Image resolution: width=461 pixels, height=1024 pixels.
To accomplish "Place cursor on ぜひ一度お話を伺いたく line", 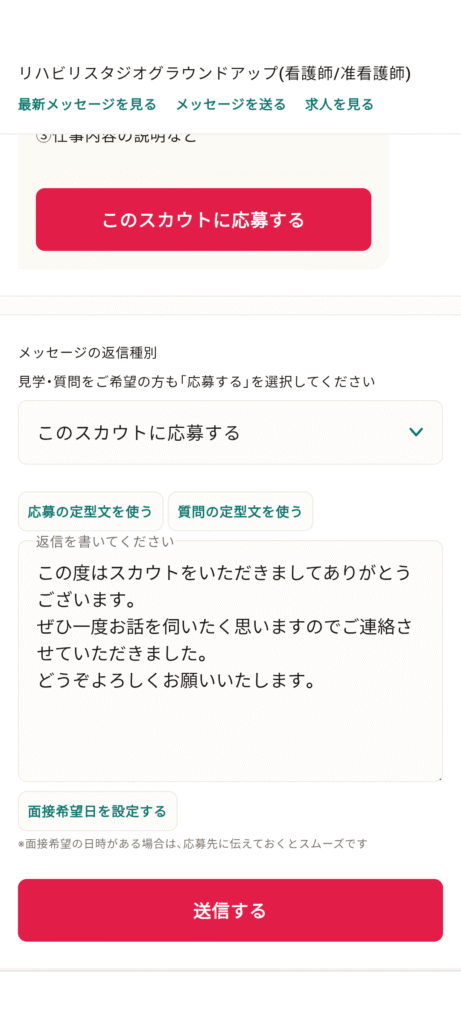I will pyautogui.click(x=225, y=627).
